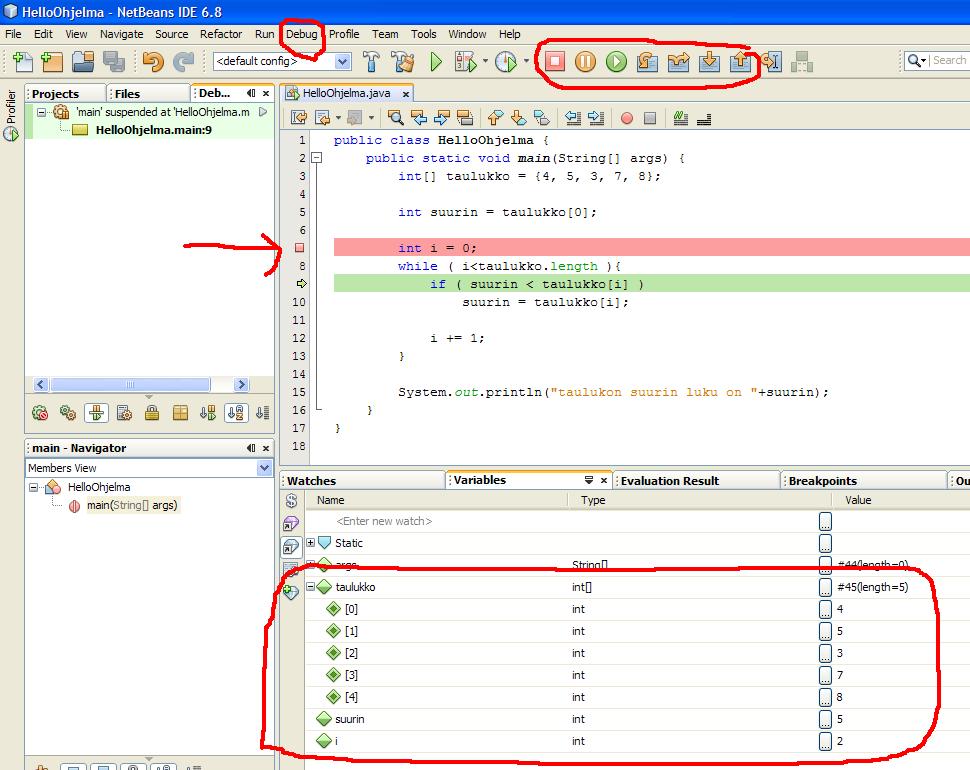Stop the debugger session with the red square
The width and height of the screenshot is (970, 770).
point(555,61)
